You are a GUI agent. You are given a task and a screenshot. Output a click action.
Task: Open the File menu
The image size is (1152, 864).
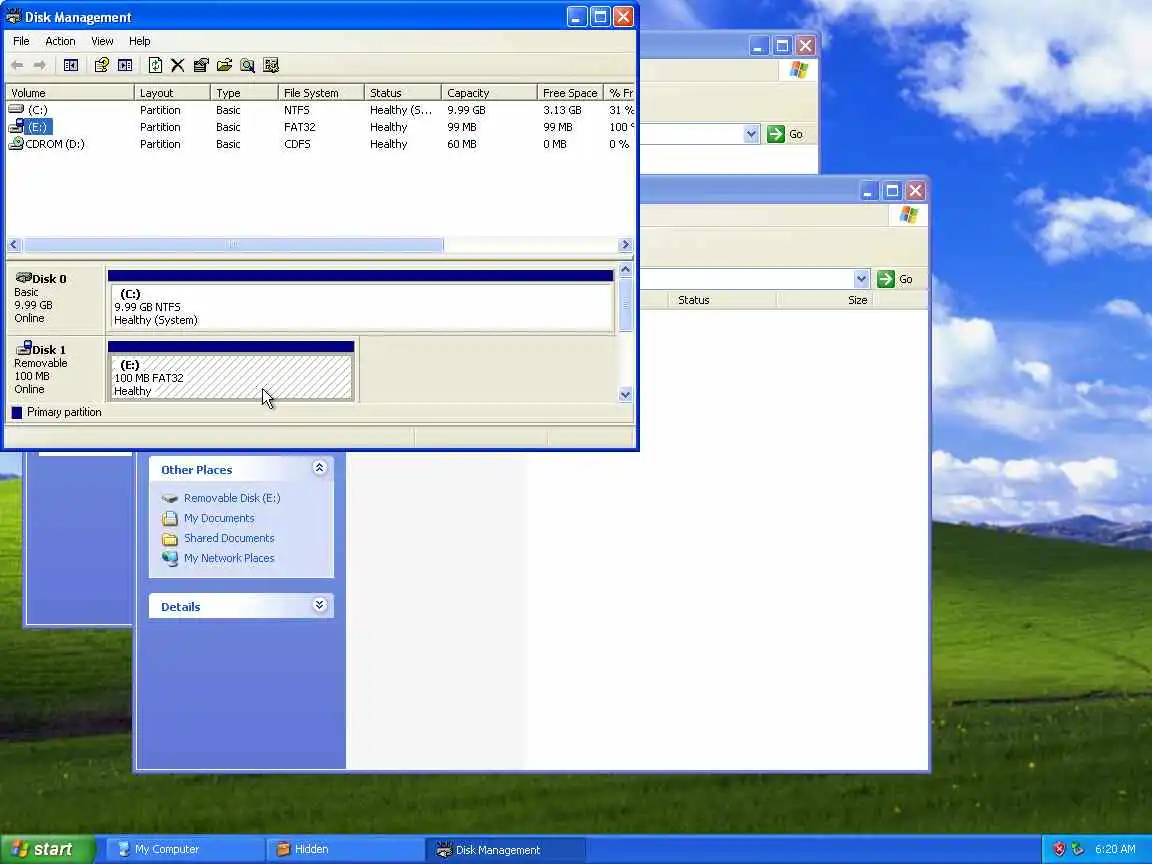pos(21,41)
